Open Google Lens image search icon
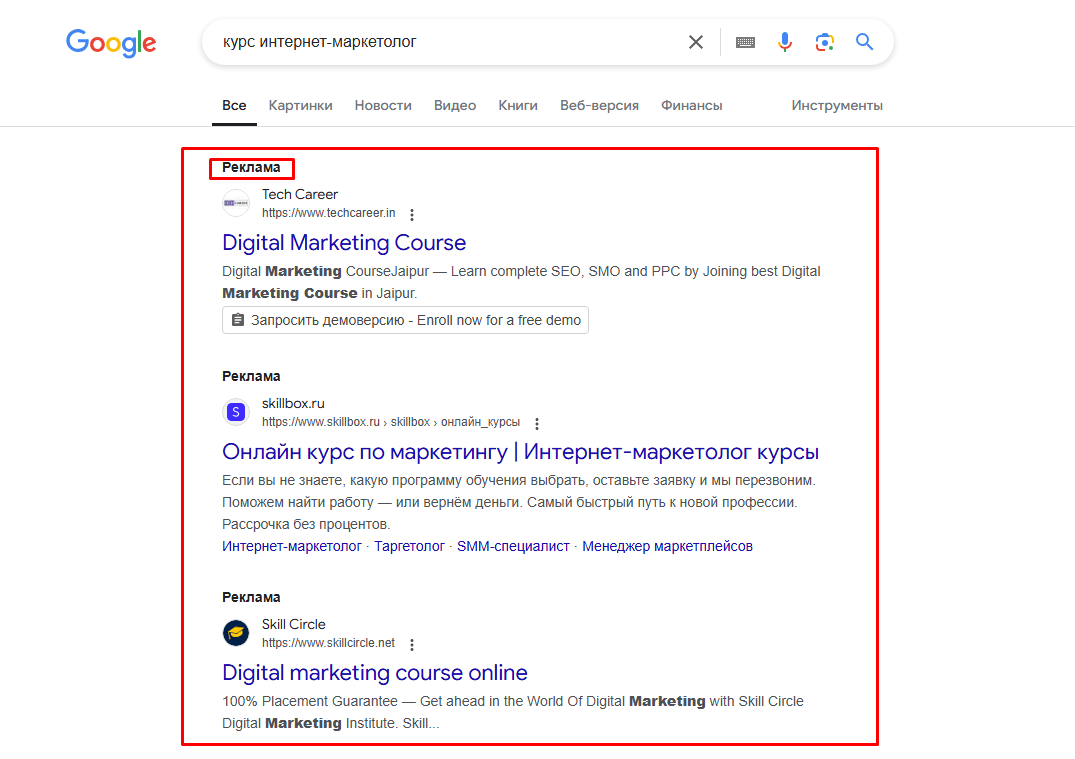The width and height of the screenshot is (1075, 759). pos(824,42)
